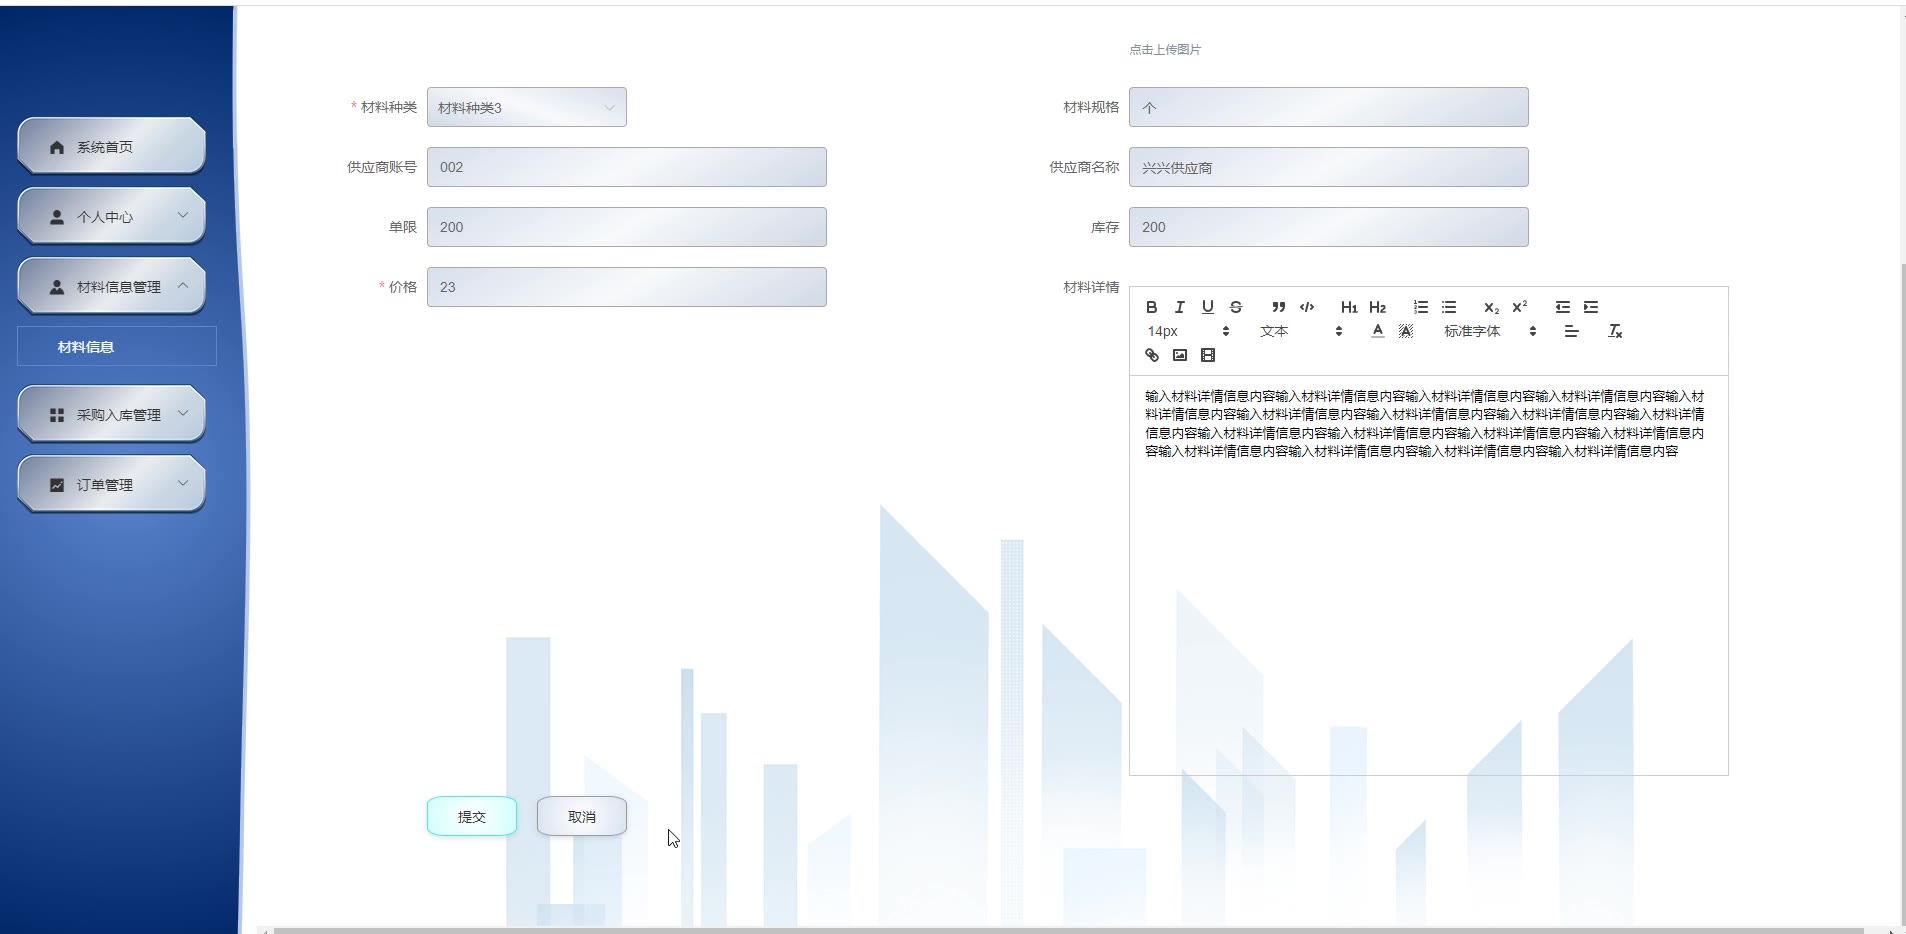This screenshot has height=934, width=1906.
Task: Create a bulleted list
Action: [1448, 307]
